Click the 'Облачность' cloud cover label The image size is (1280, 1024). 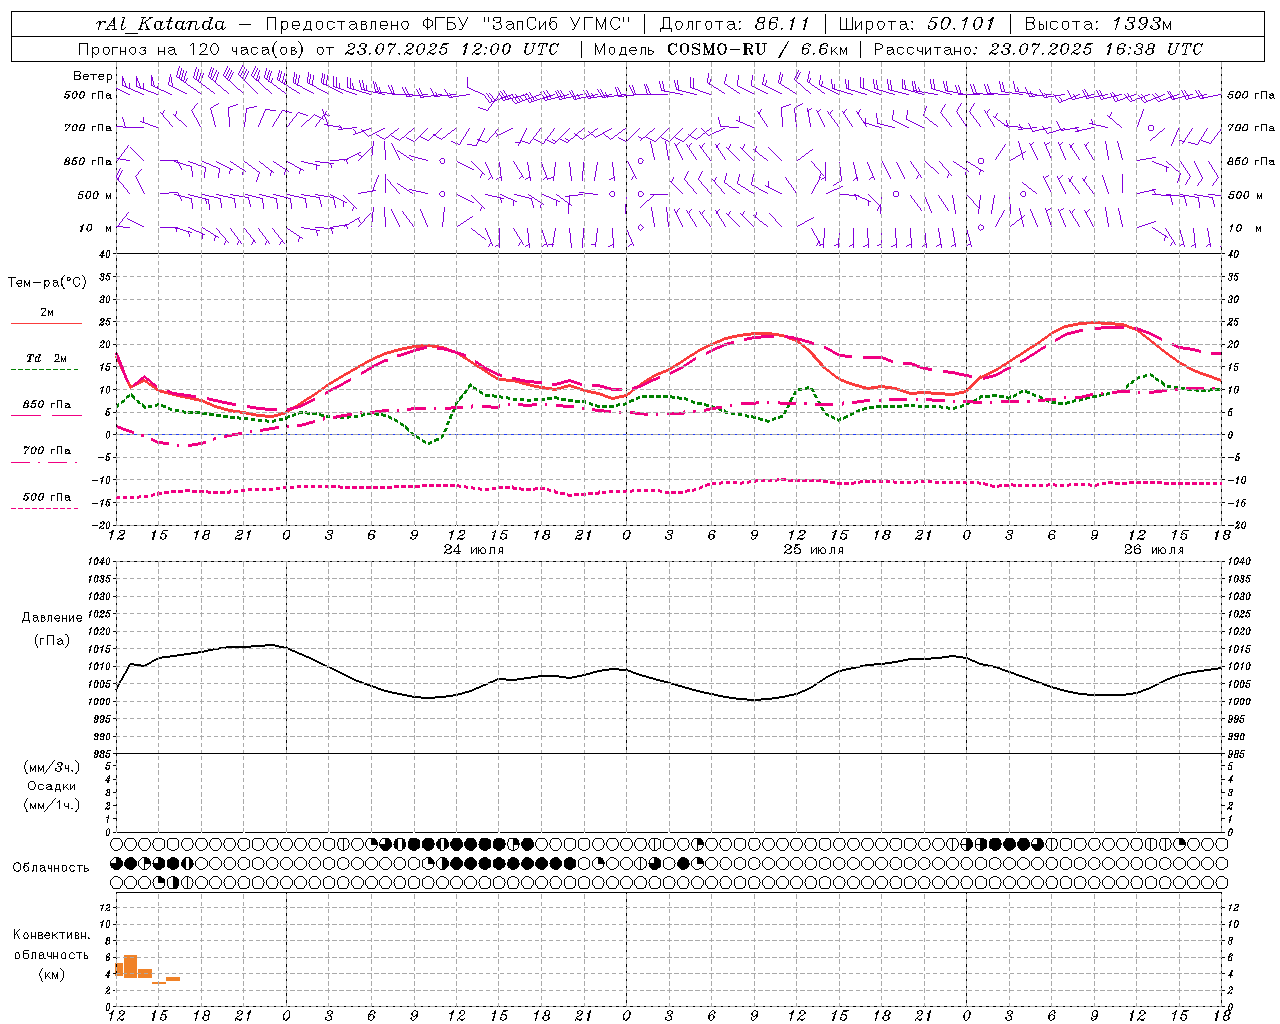click(51, 868)
